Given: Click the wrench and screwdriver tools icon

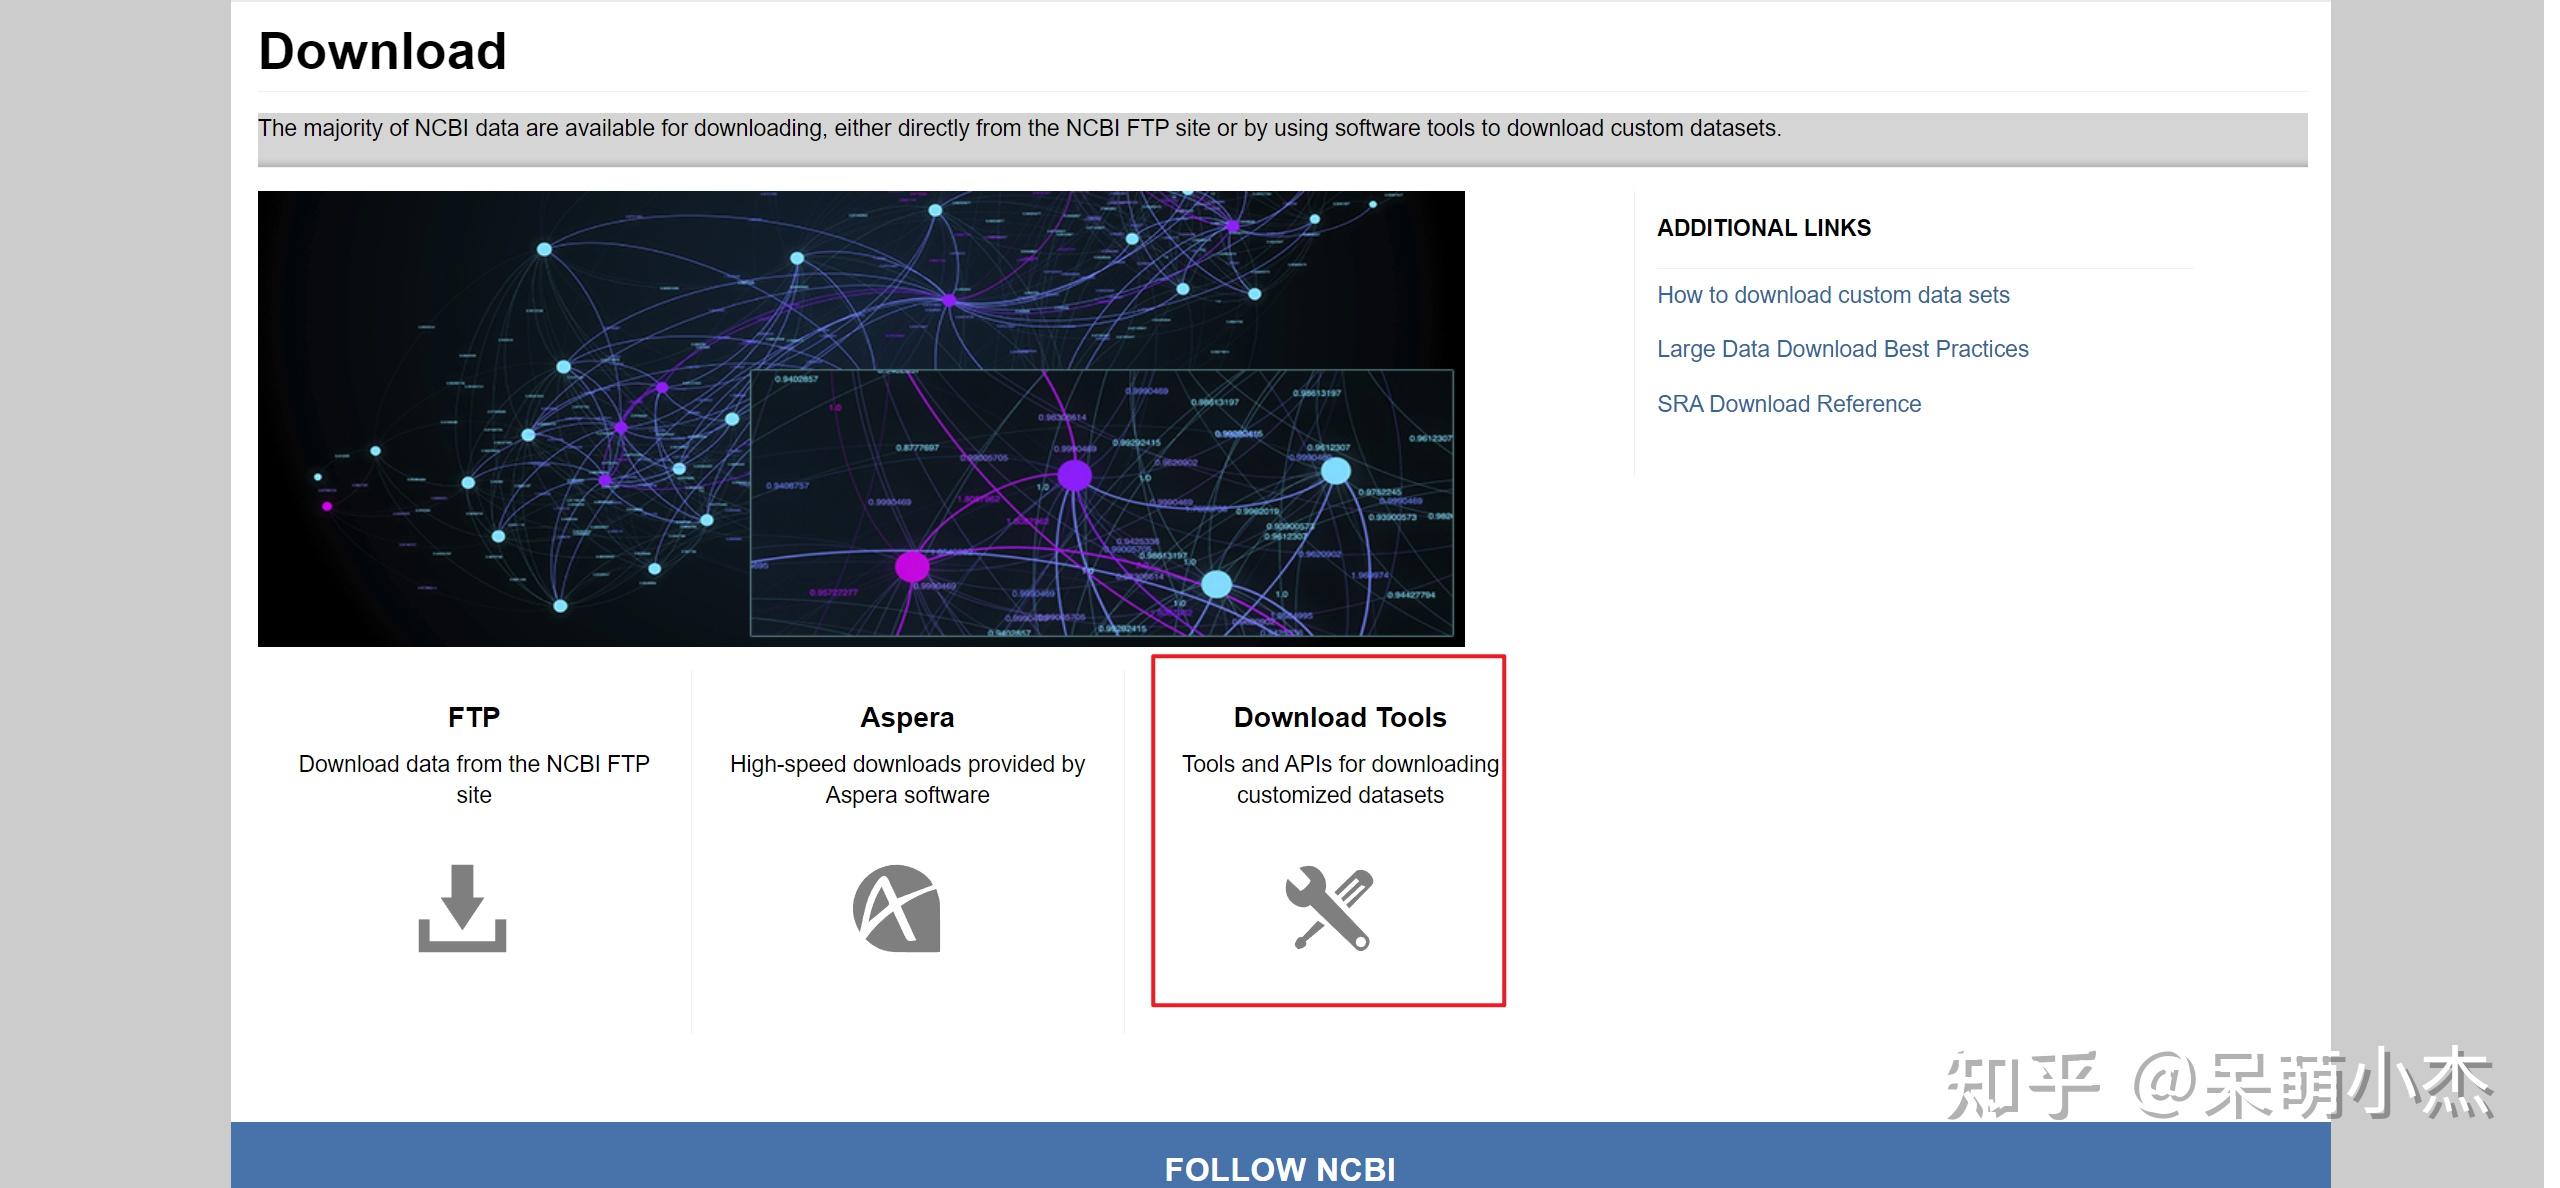Looking at the screenshot, I should point(1329,908).
